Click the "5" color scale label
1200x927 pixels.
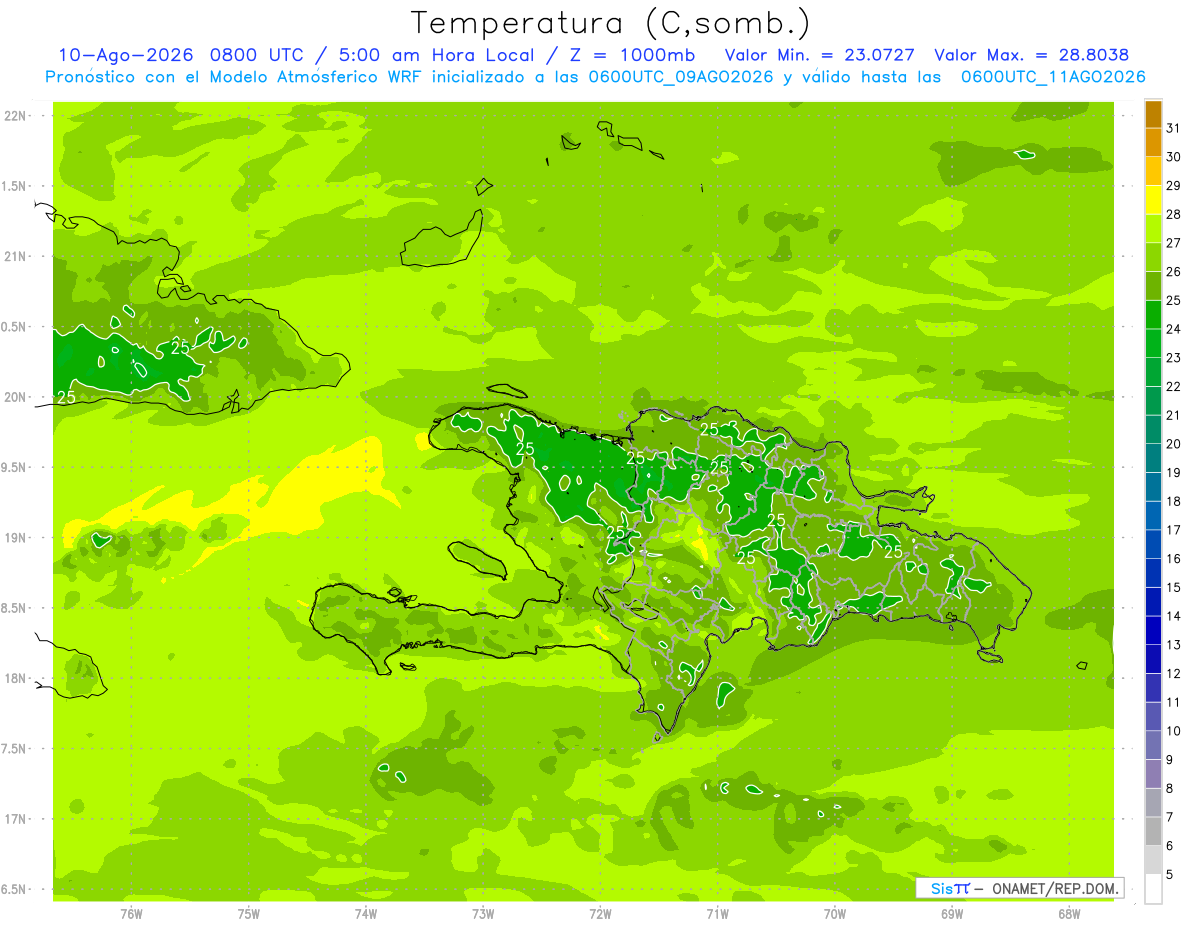click(x=1170, y=875)
